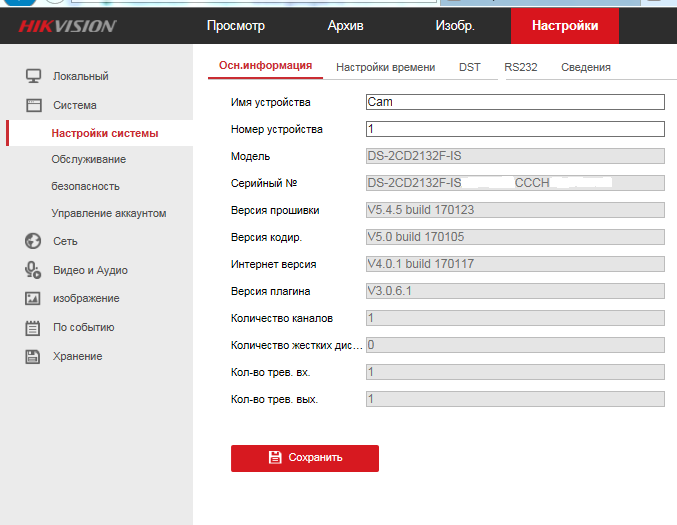Open the Просмотр top menu
This screenshot has width=677, height=525.
tap(236, 26)
